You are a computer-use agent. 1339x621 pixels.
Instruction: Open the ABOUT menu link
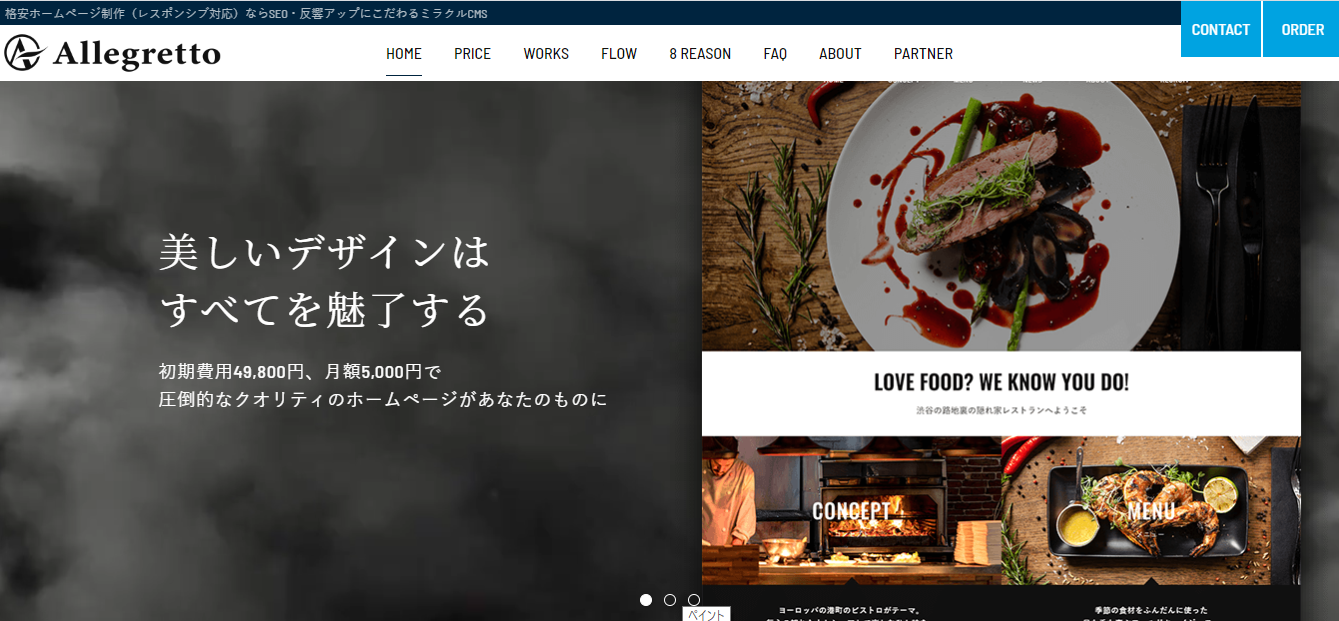click(x=840, y=54)
